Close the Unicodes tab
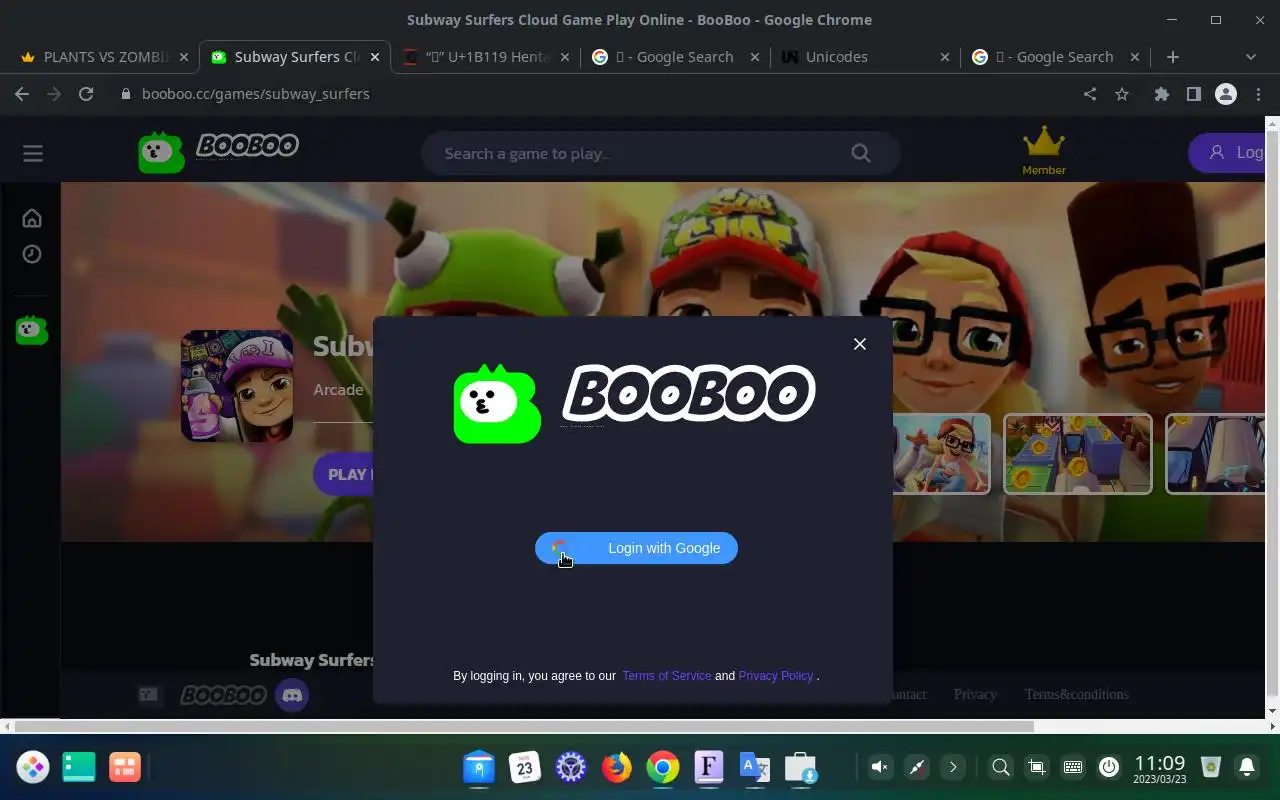Viewport: 1280px width, 800px height. point(945,57)
